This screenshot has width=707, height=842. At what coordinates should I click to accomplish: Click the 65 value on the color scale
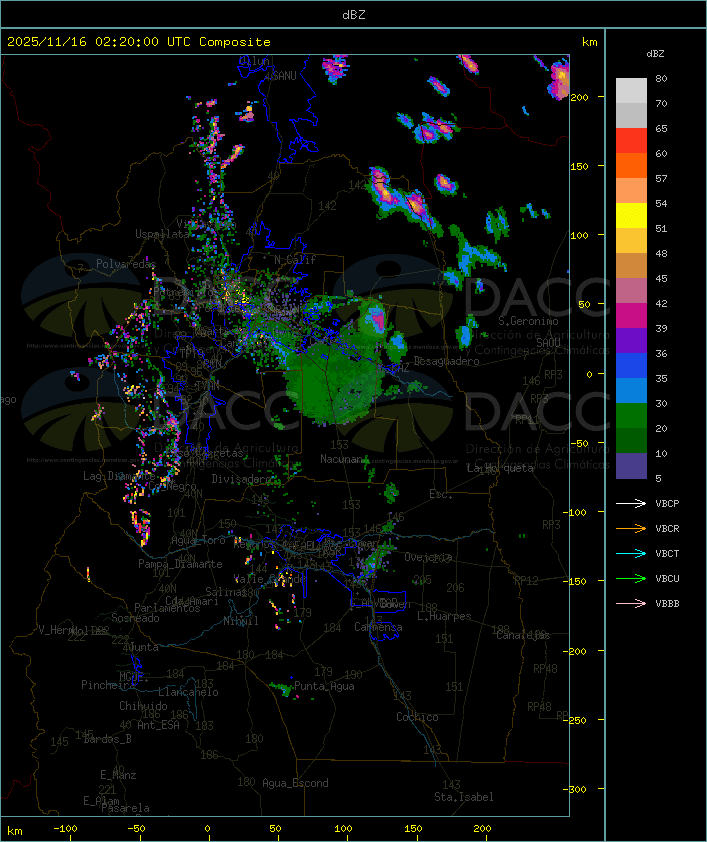[661, 128]
